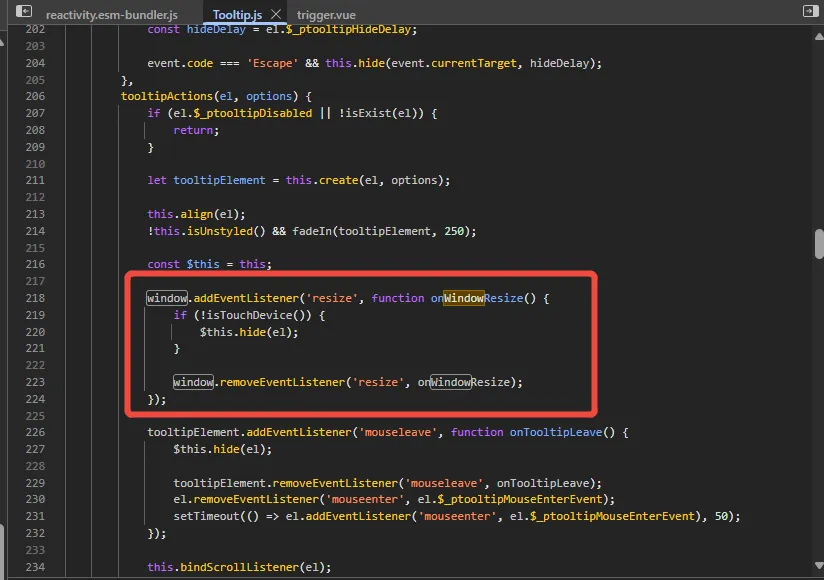The image size is (824, 580).
Task: Click the "return" keyword on line 208
Action: tap(193, 130)
